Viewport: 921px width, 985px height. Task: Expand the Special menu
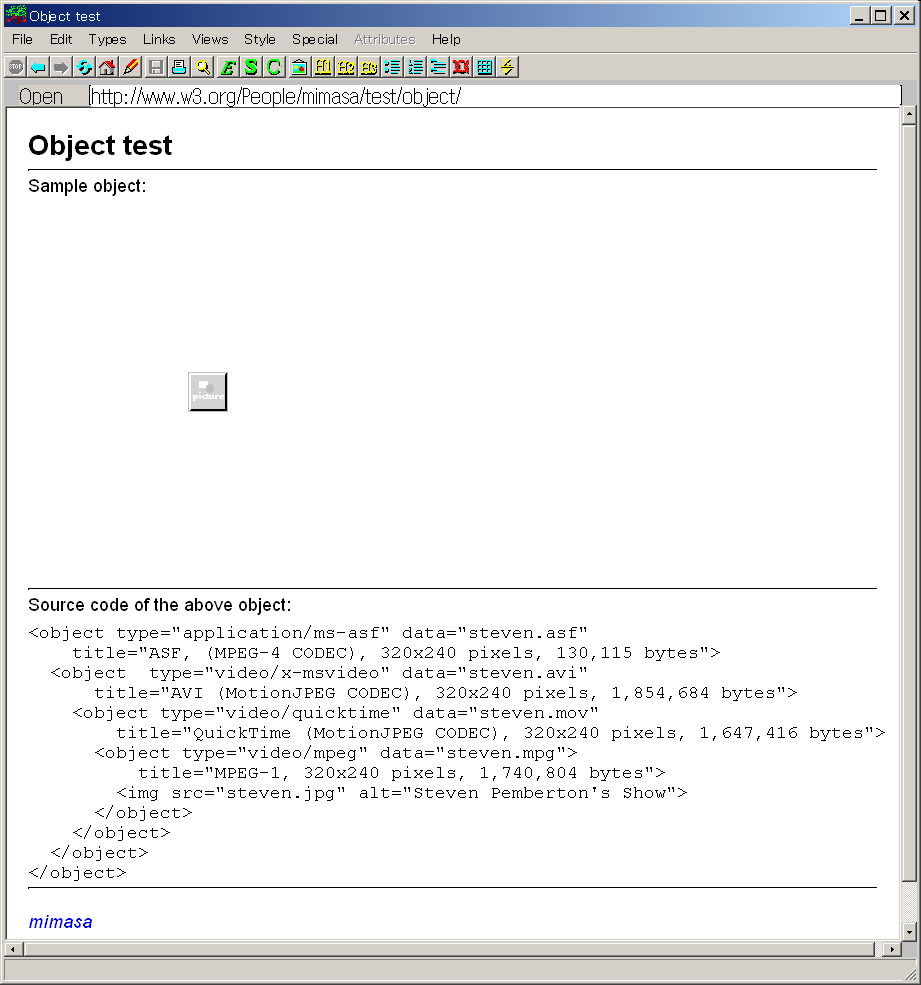click(314, 39)
